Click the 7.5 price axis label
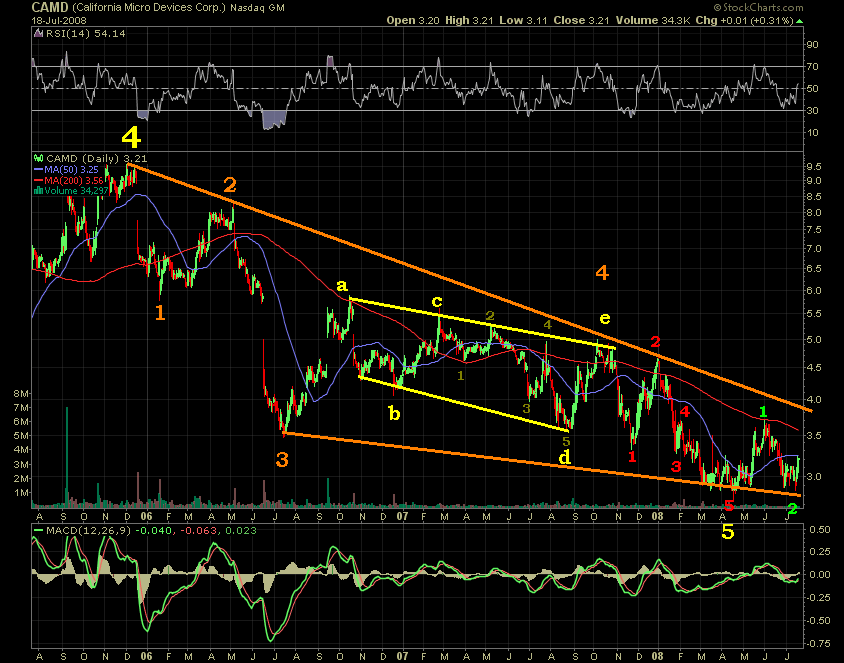The image size is (844, 663). click(814, 230)
